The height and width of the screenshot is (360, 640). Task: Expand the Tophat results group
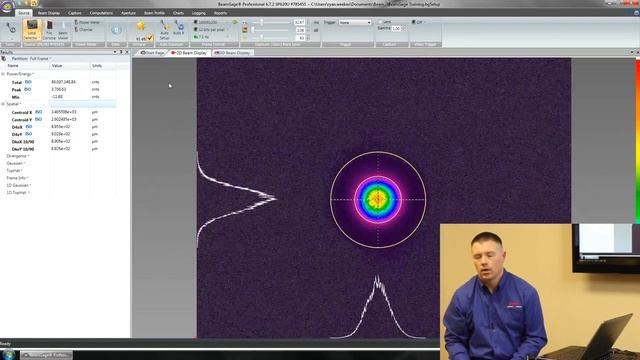14,171
